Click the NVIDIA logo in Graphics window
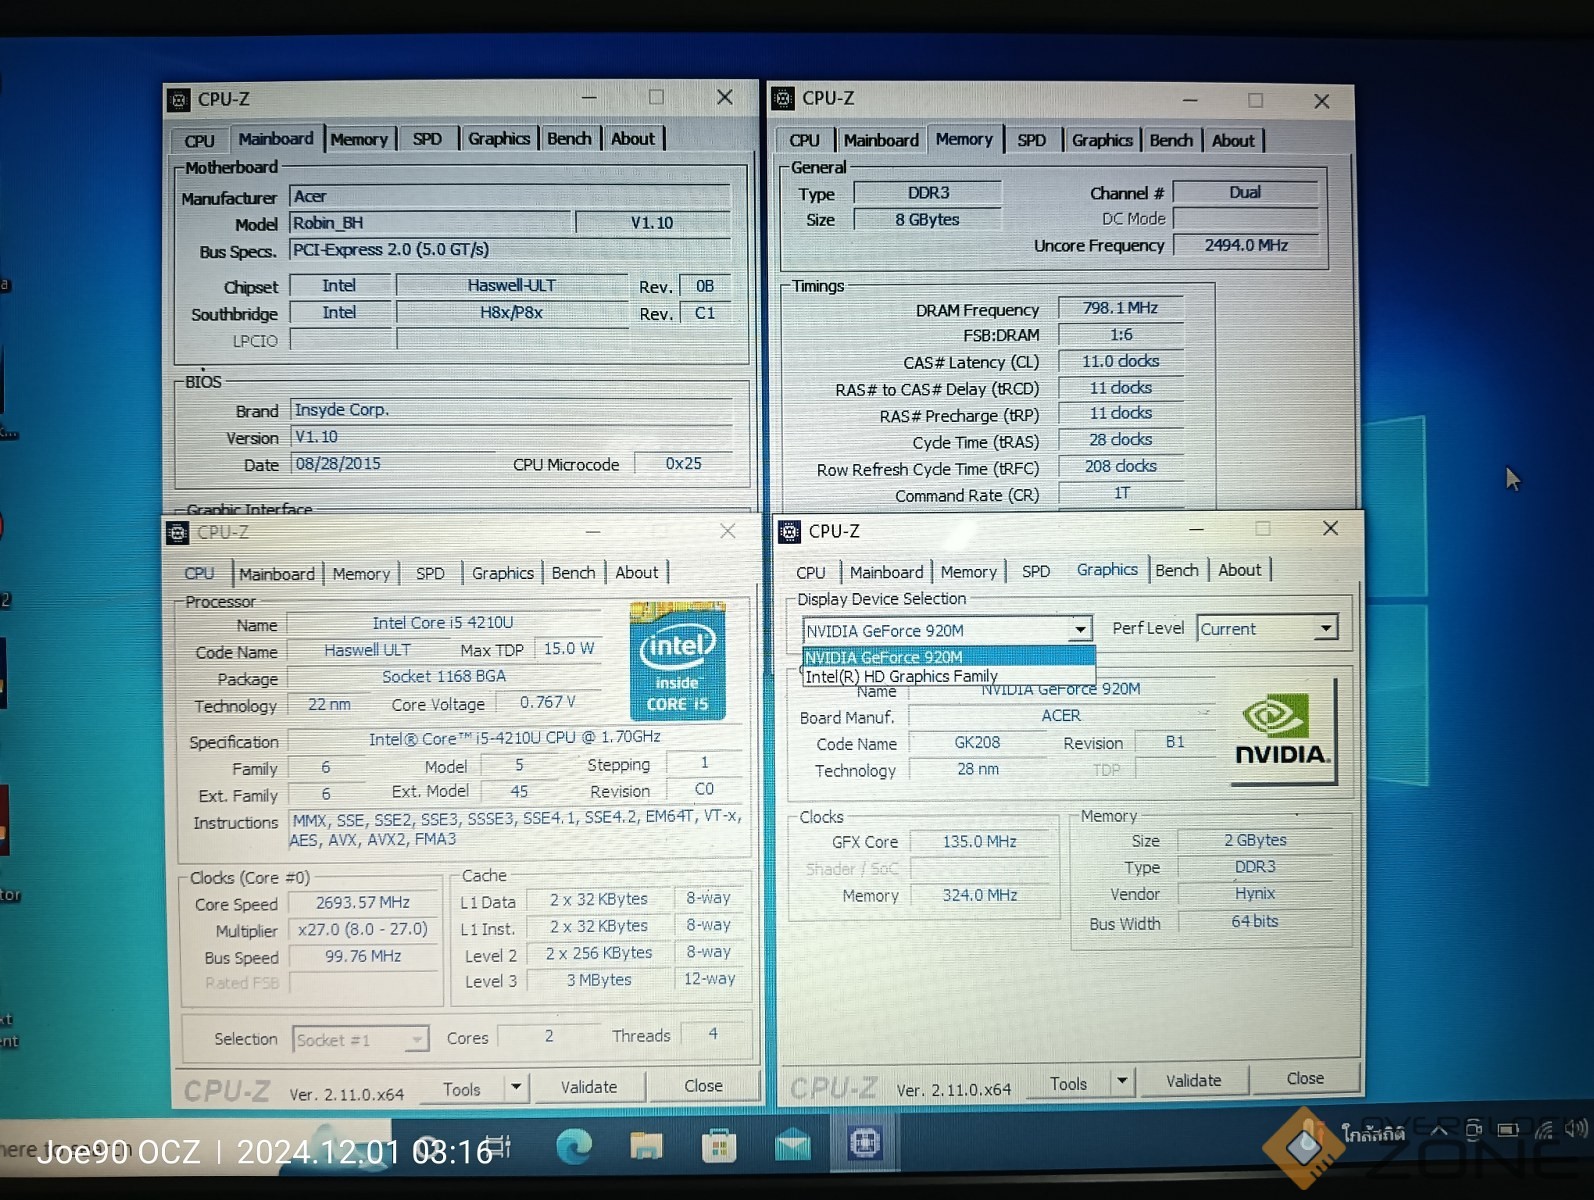Screen dimensions: 1594x1200 (x=1283, y=731)
